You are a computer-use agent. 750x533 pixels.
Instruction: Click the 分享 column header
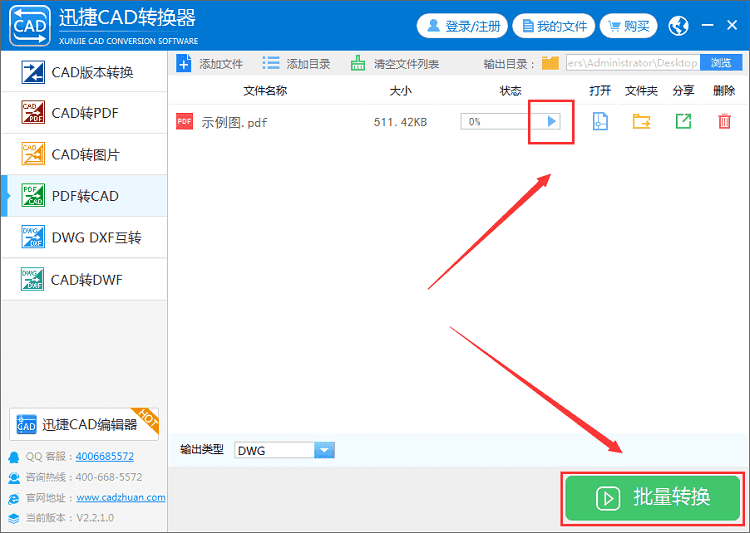pos(683,91)
